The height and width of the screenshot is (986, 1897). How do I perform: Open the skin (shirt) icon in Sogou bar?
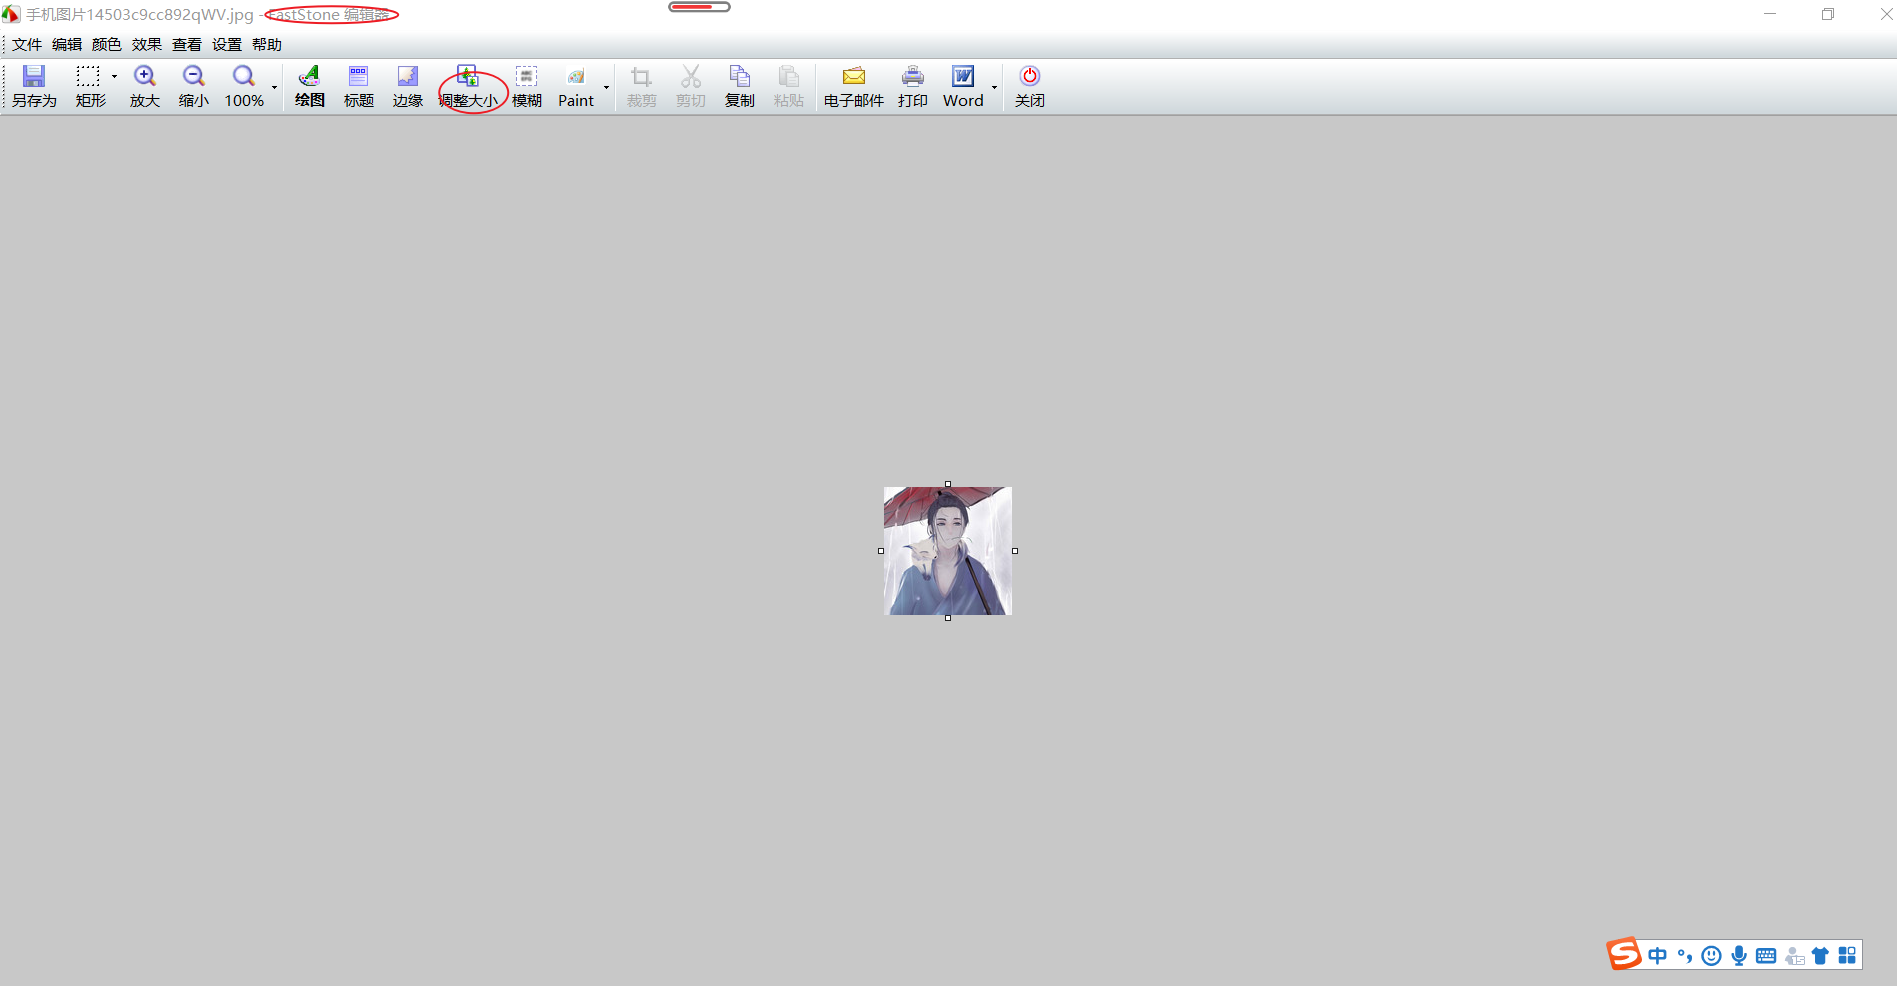1820,956
